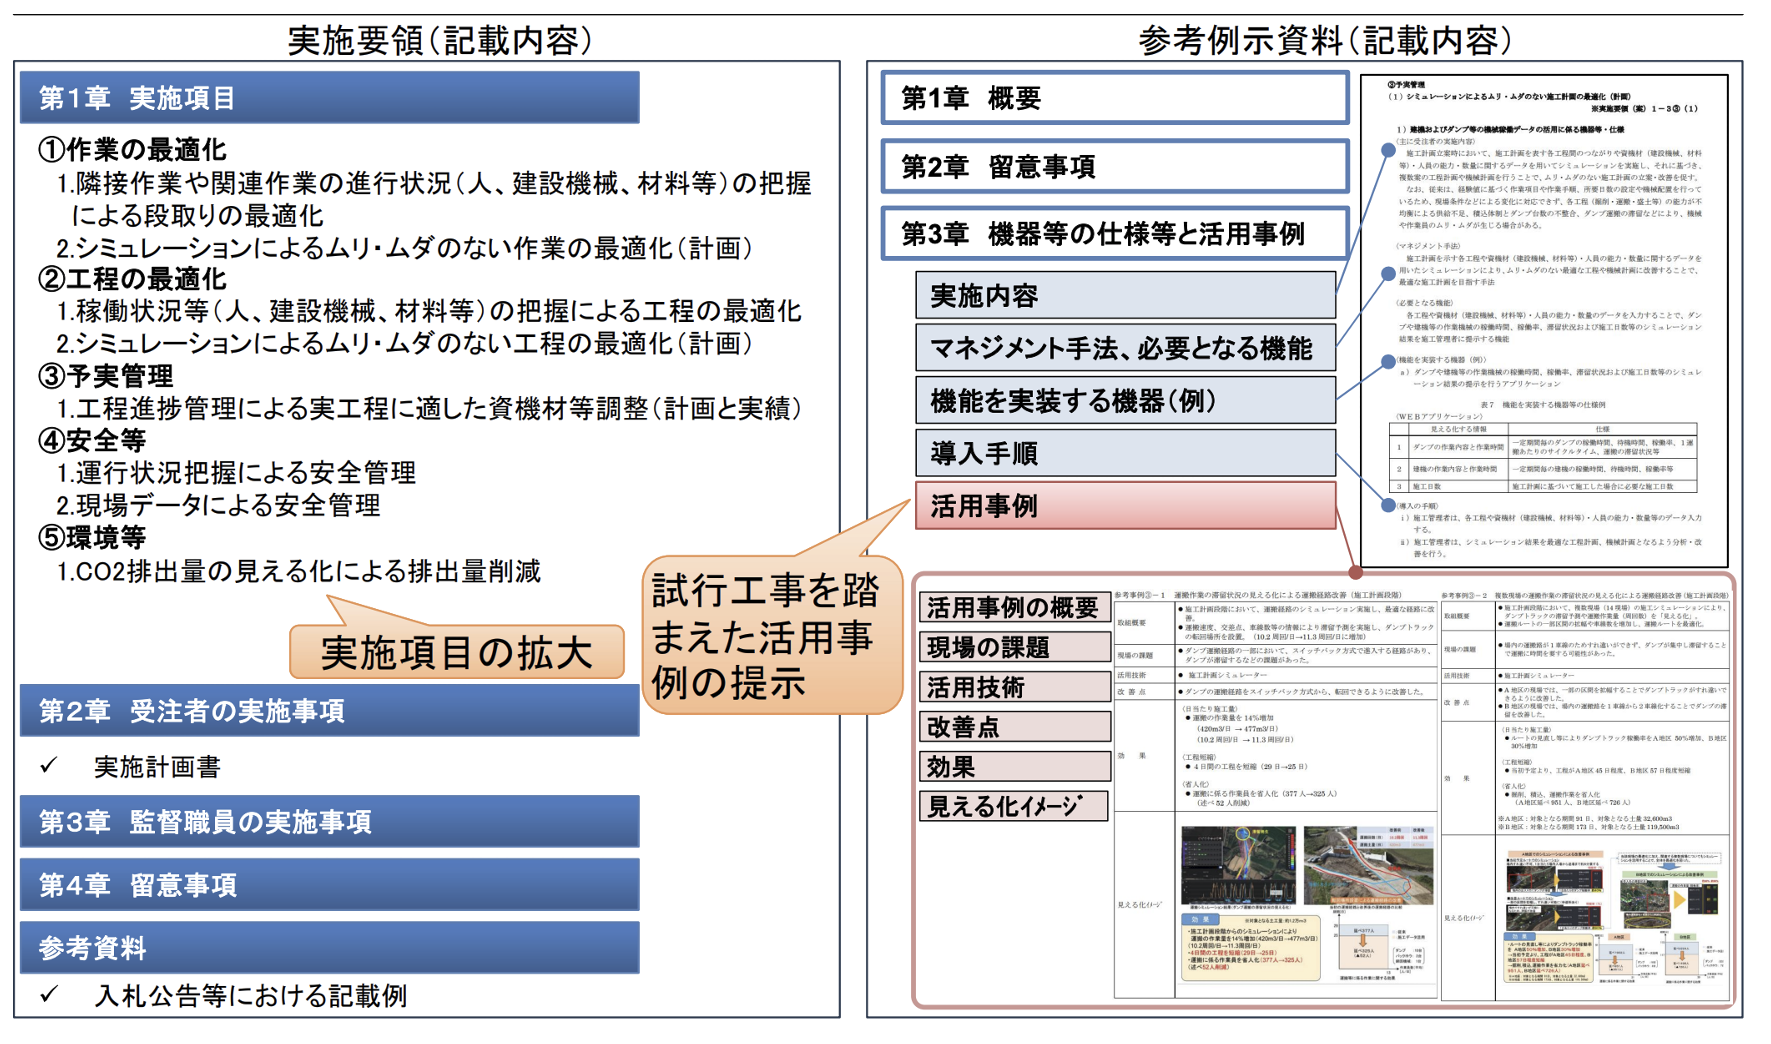This screenshot has width=1771, height=1044.
Task: Click the 参考事例③-1 title line
Action: 1258,595
